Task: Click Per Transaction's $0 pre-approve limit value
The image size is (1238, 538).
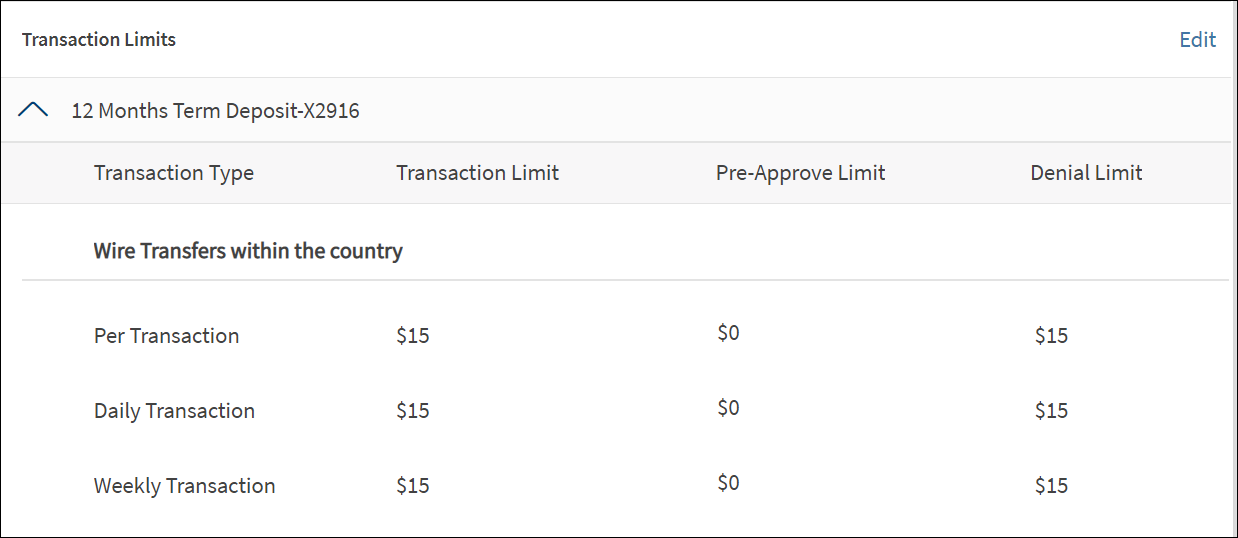Action: pyautogui.click(x=728, y=333)
